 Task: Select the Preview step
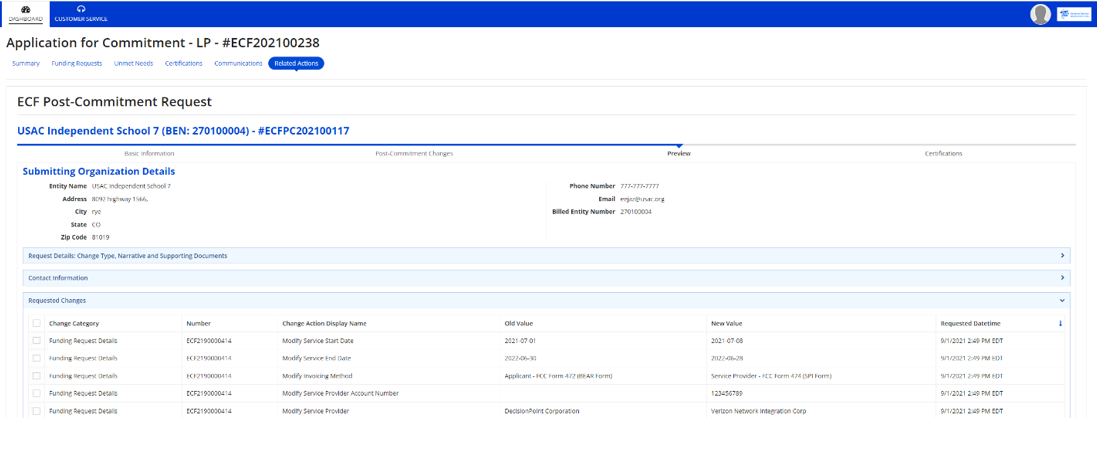tap(679, 153)
